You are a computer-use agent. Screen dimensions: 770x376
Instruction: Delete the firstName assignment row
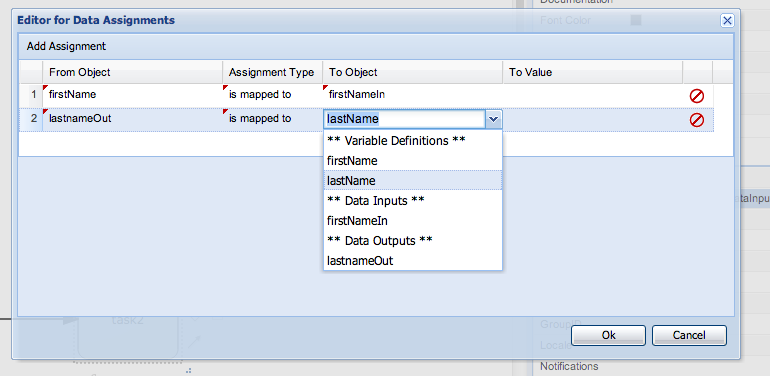click(x=696, y=96)
